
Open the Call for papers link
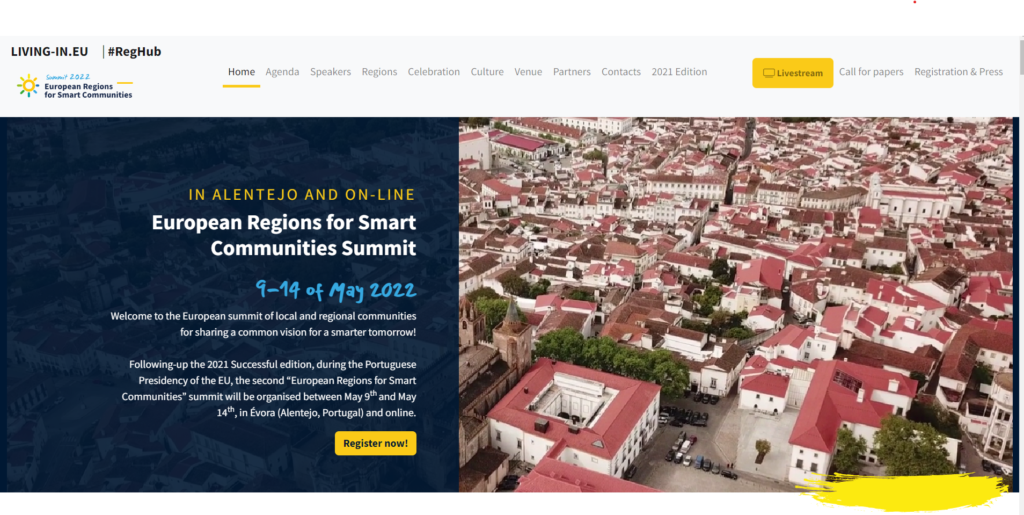tap(871, 72)
